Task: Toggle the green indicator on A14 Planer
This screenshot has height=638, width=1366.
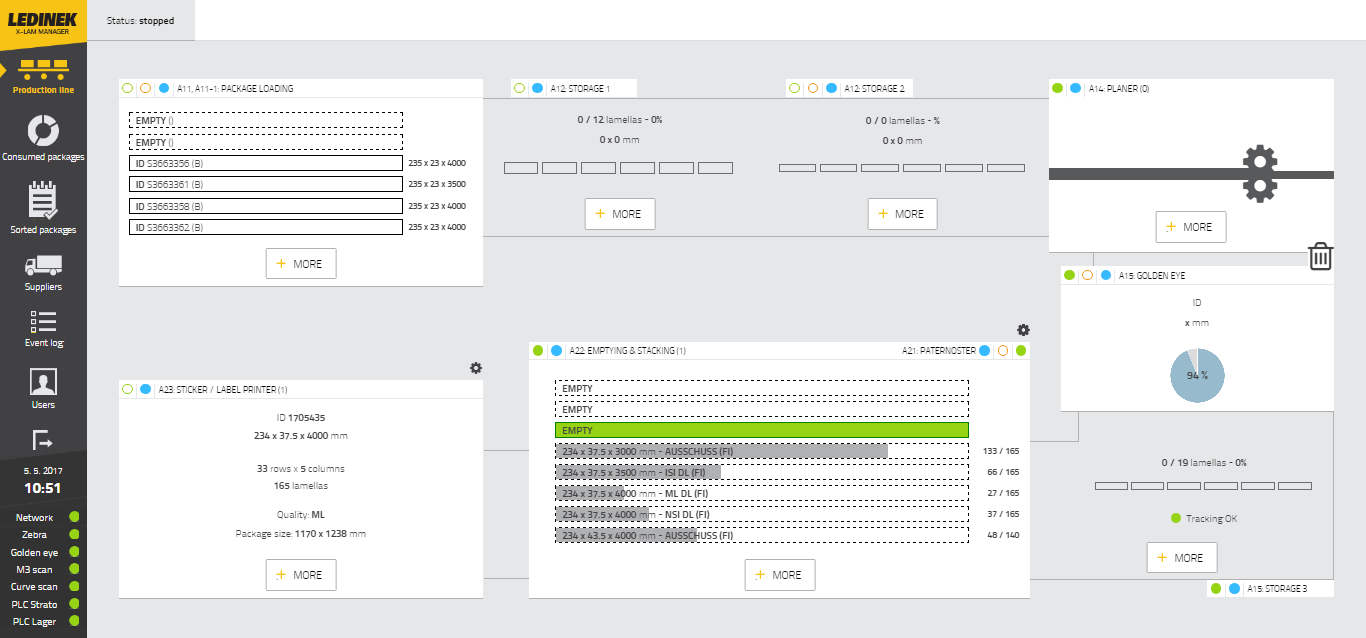Action: point(1058,88)
